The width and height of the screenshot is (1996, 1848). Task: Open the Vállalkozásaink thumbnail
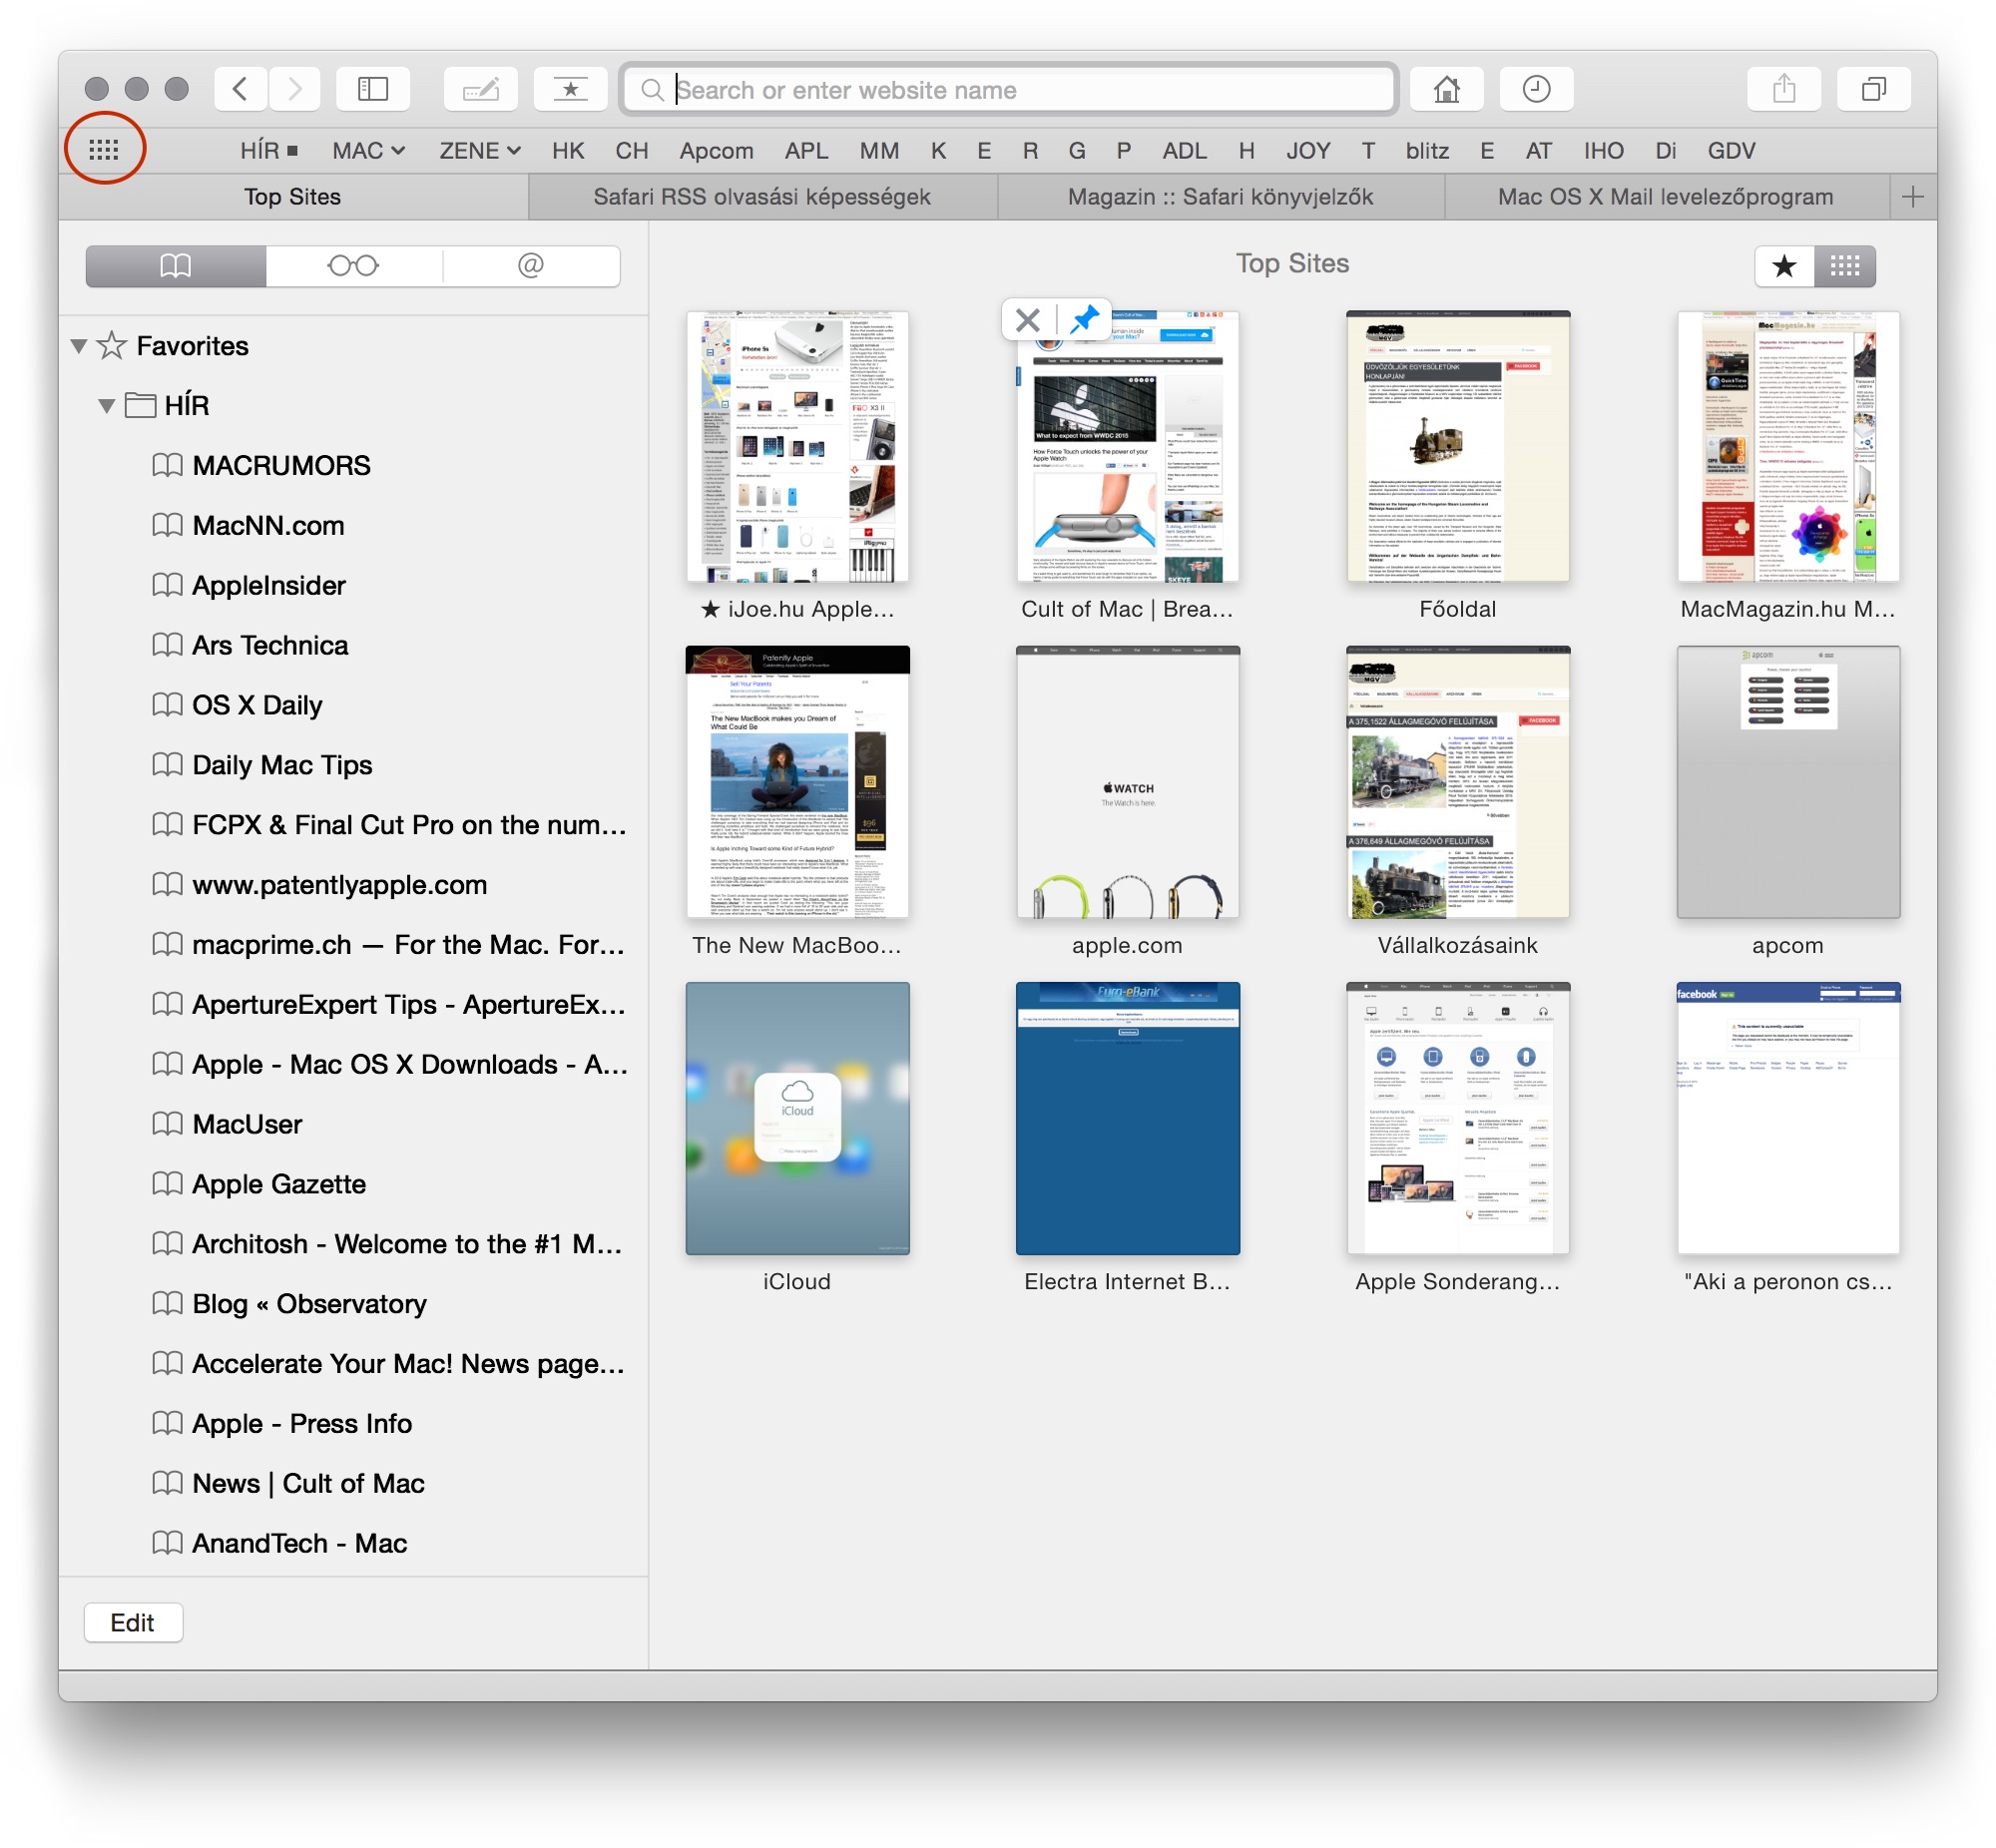(1458, 782)
